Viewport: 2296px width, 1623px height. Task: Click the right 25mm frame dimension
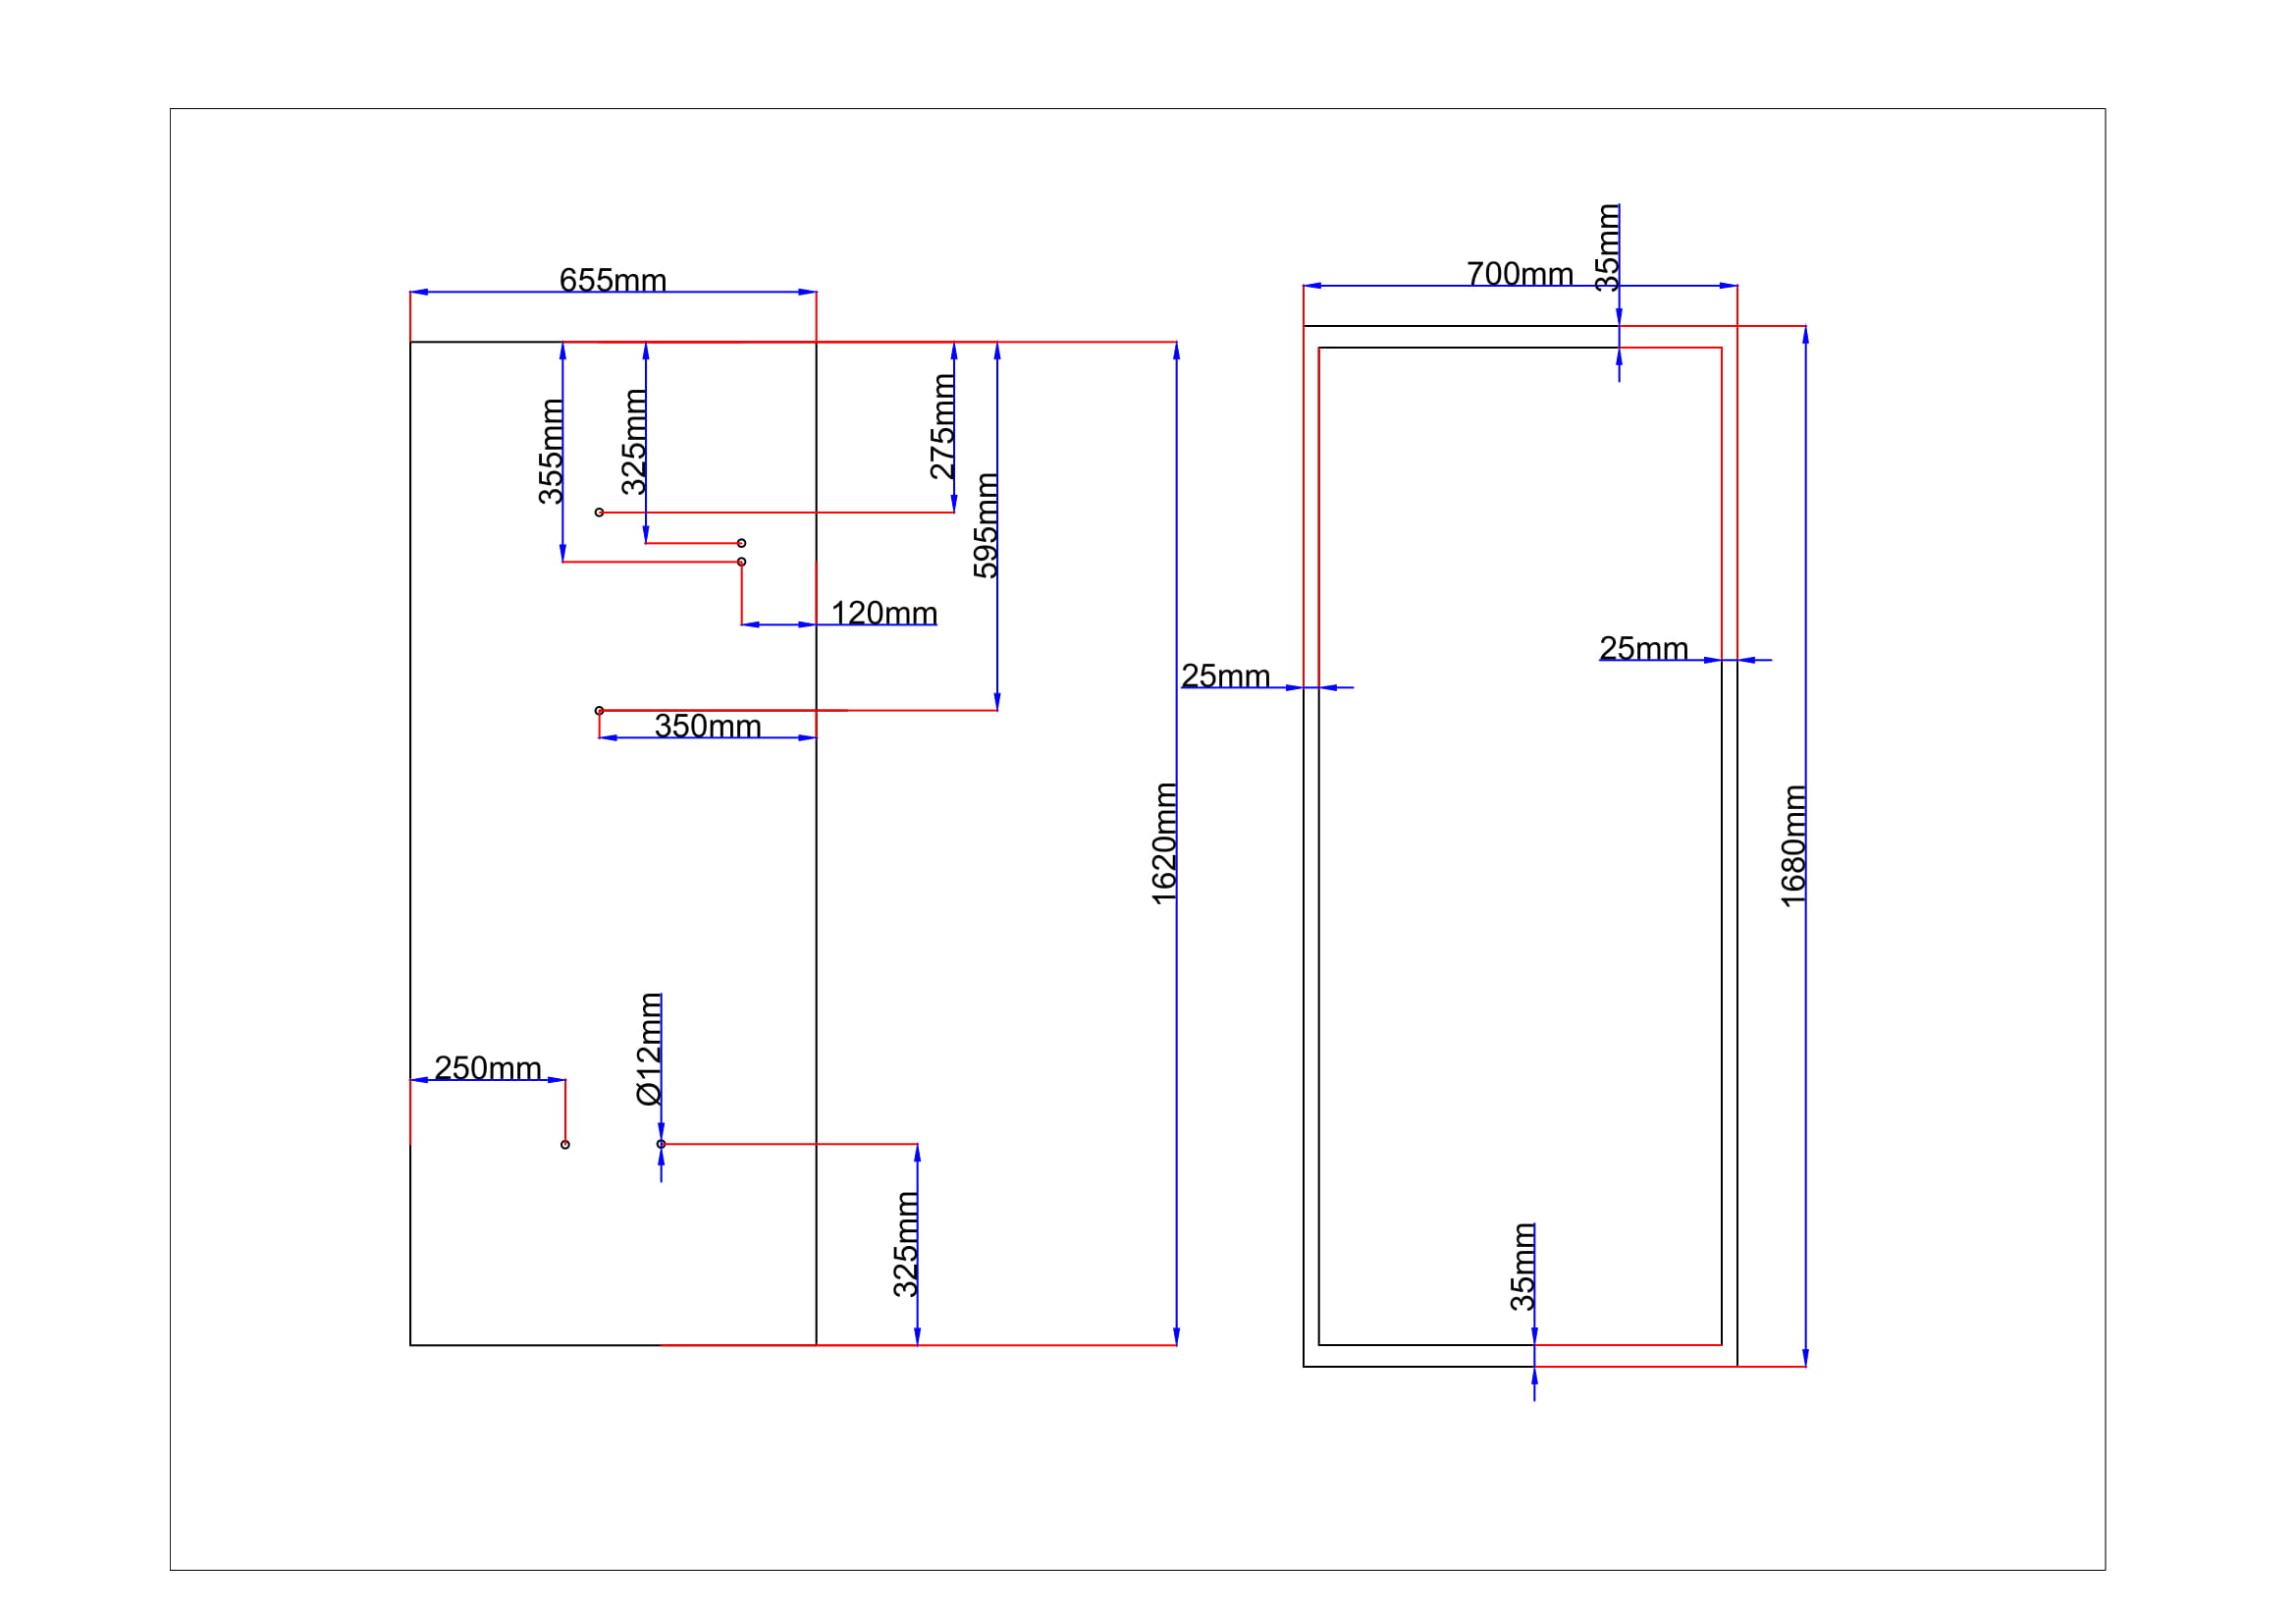coord(1643,649)
